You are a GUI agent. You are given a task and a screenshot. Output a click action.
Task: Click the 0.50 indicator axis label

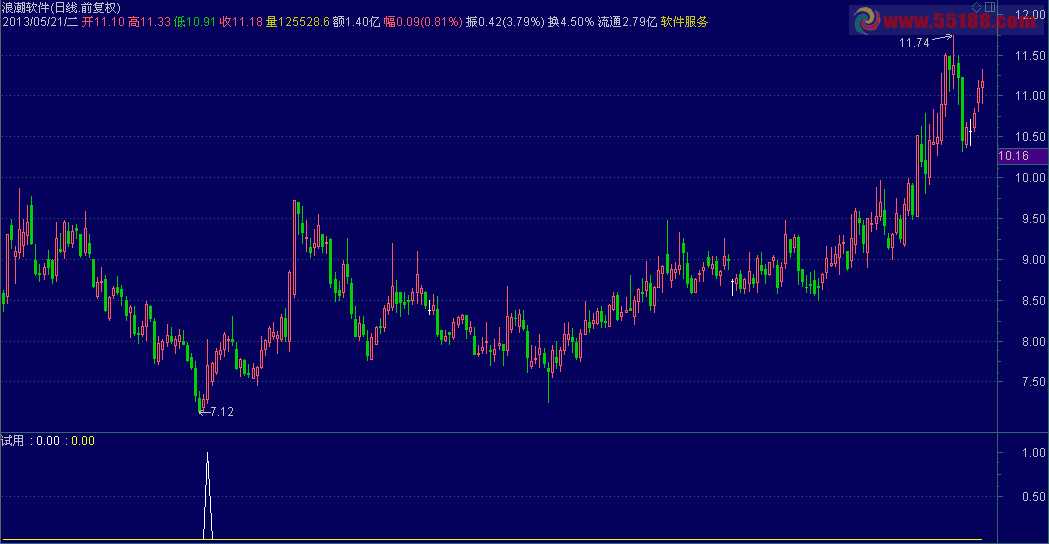pos(1033,496)
